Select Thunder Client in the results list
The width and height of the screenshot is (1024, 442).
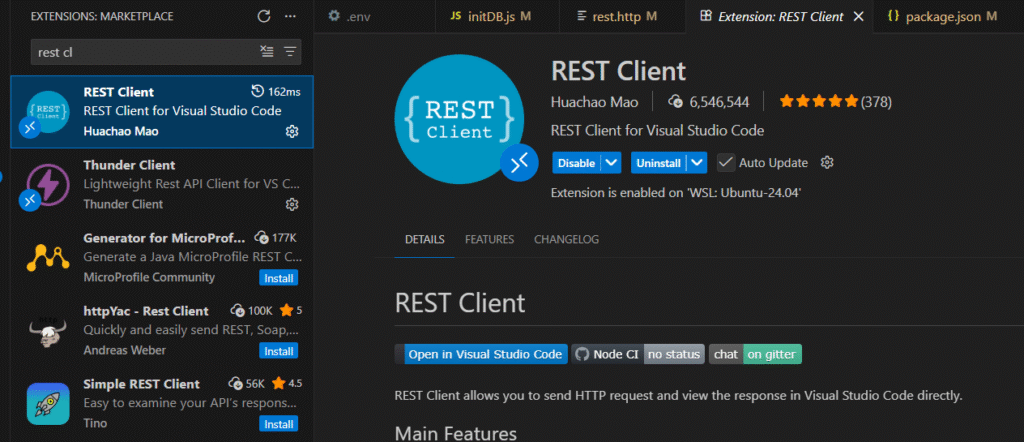(x=162, y=185)
